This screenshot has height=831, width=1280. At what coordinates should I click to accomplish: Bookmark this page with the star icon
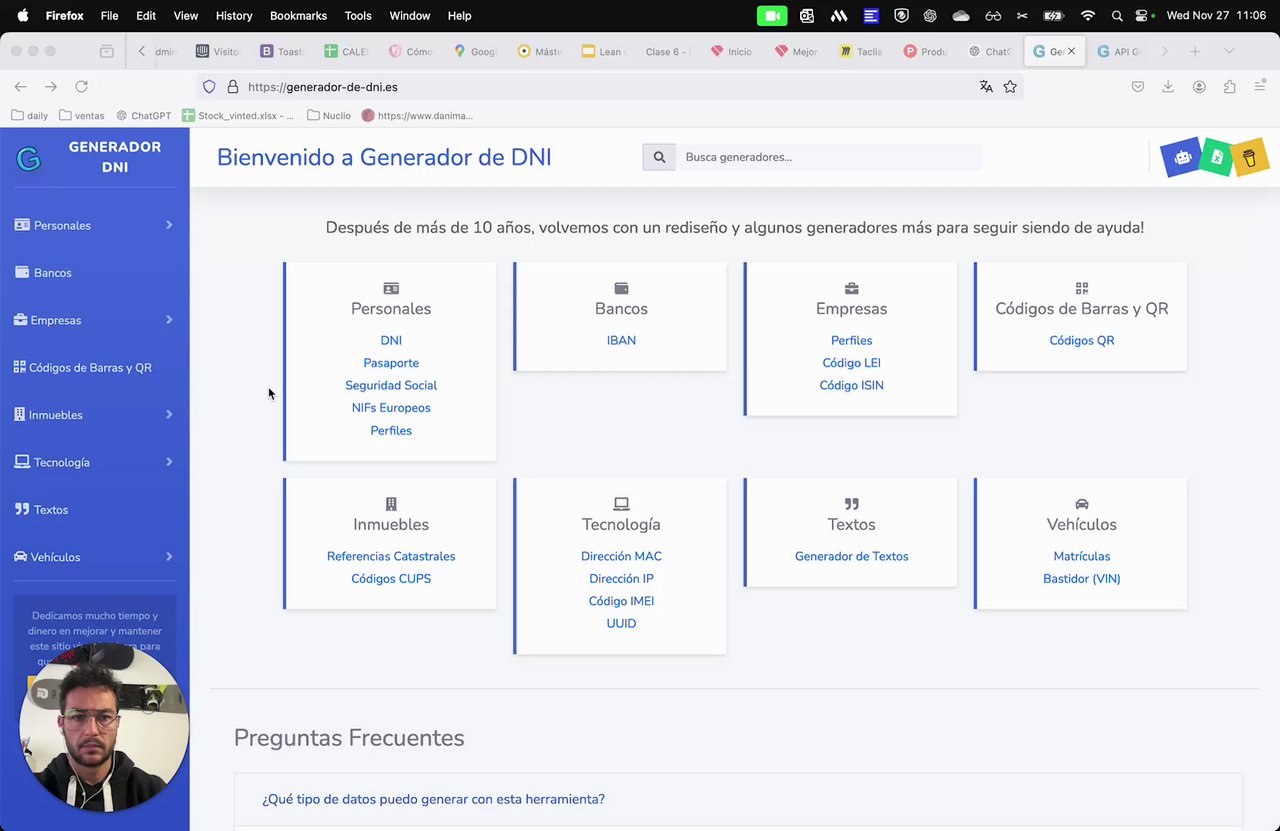pyautogui.click(x=1010, y=87)
